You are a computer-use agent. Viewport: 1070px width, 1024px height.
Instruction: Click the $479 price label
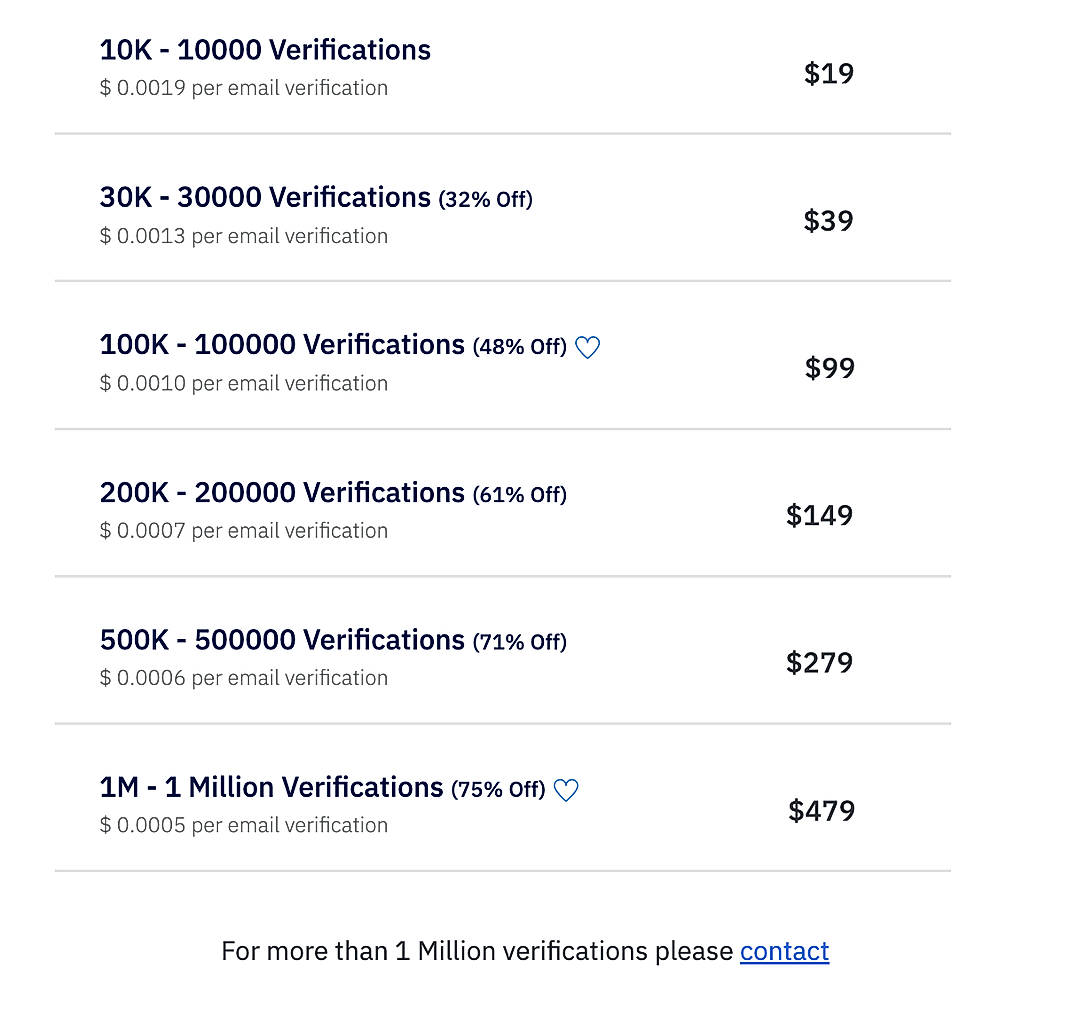(x=821, y=810)
